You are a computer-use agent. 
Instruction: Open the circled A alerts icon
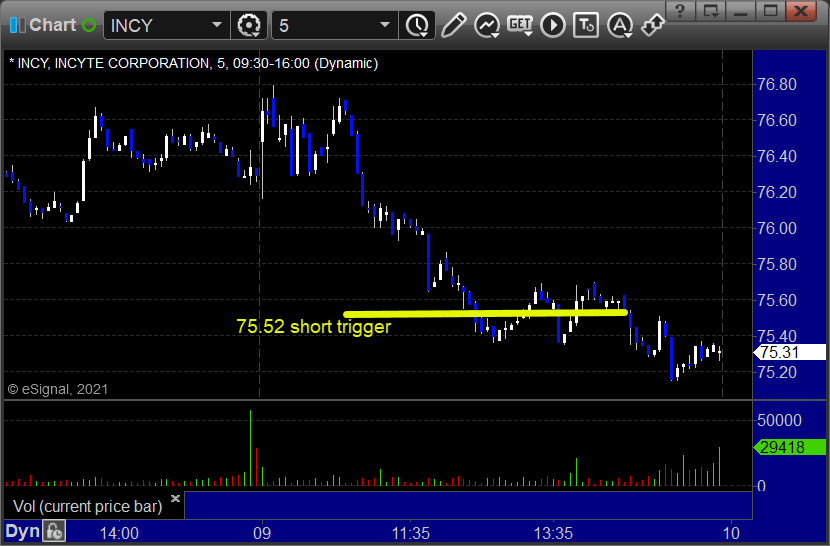pyautogui.click(x=620, y=25)
